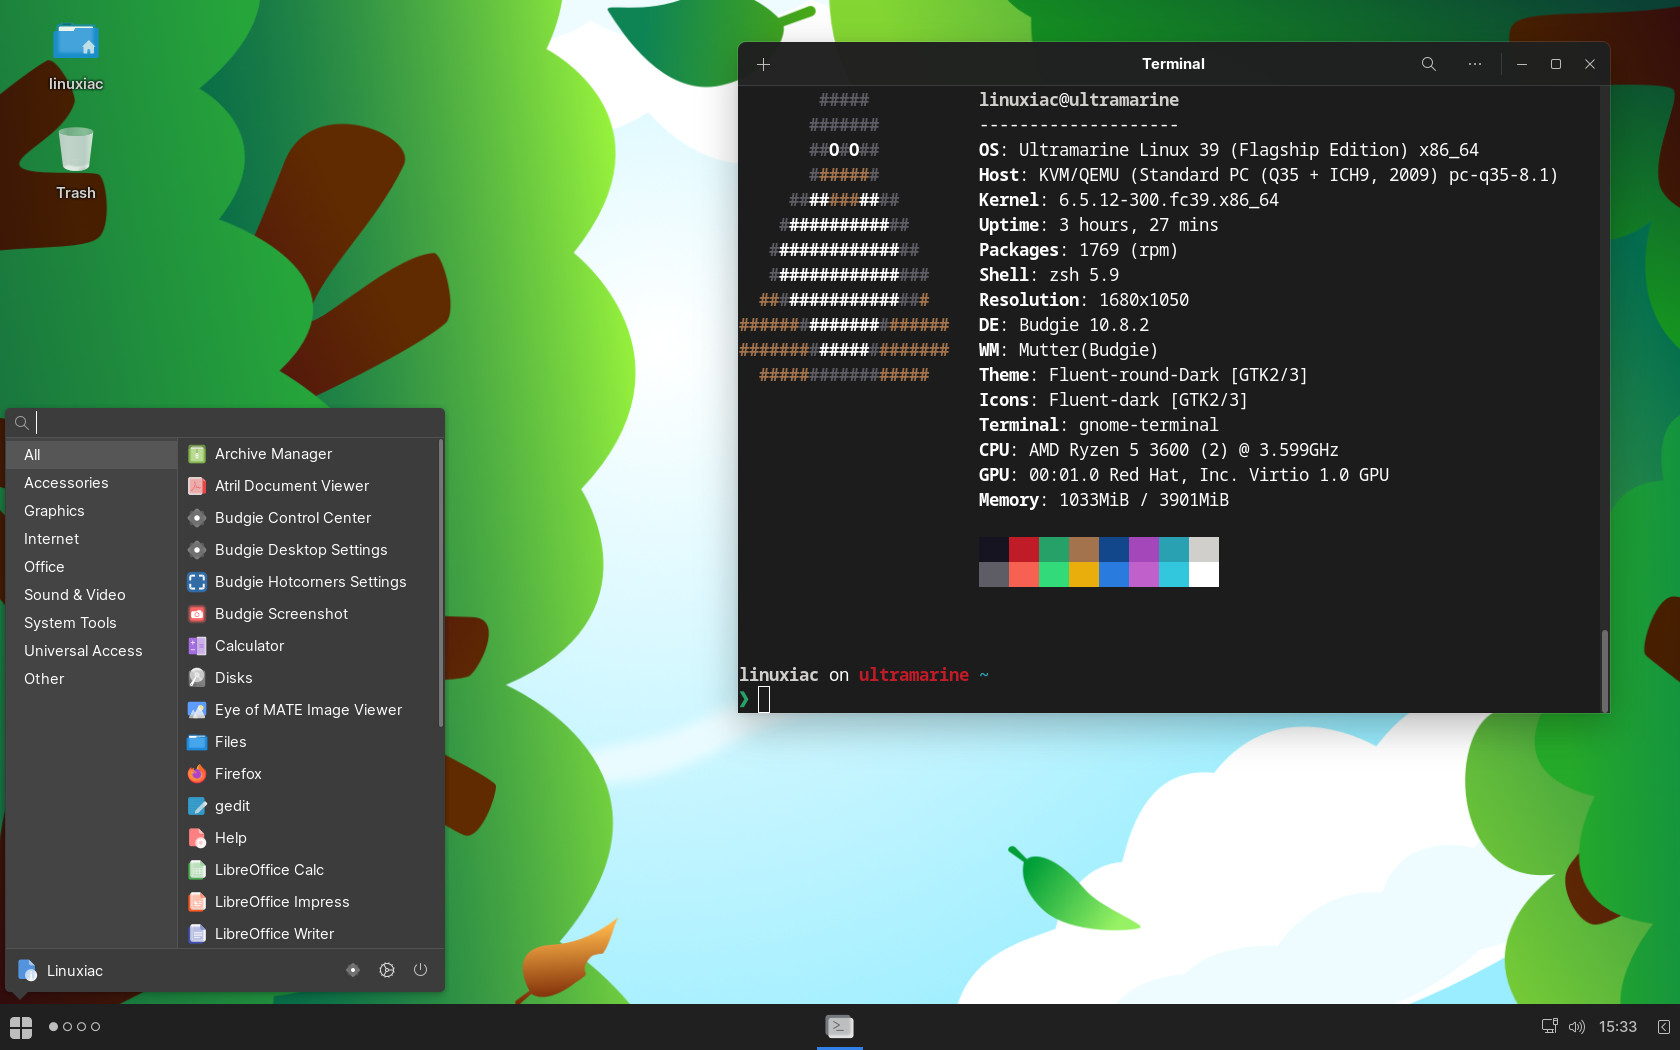Open gedit text editor icon
Screen dimensions: 1680x1050
[197, 806]
